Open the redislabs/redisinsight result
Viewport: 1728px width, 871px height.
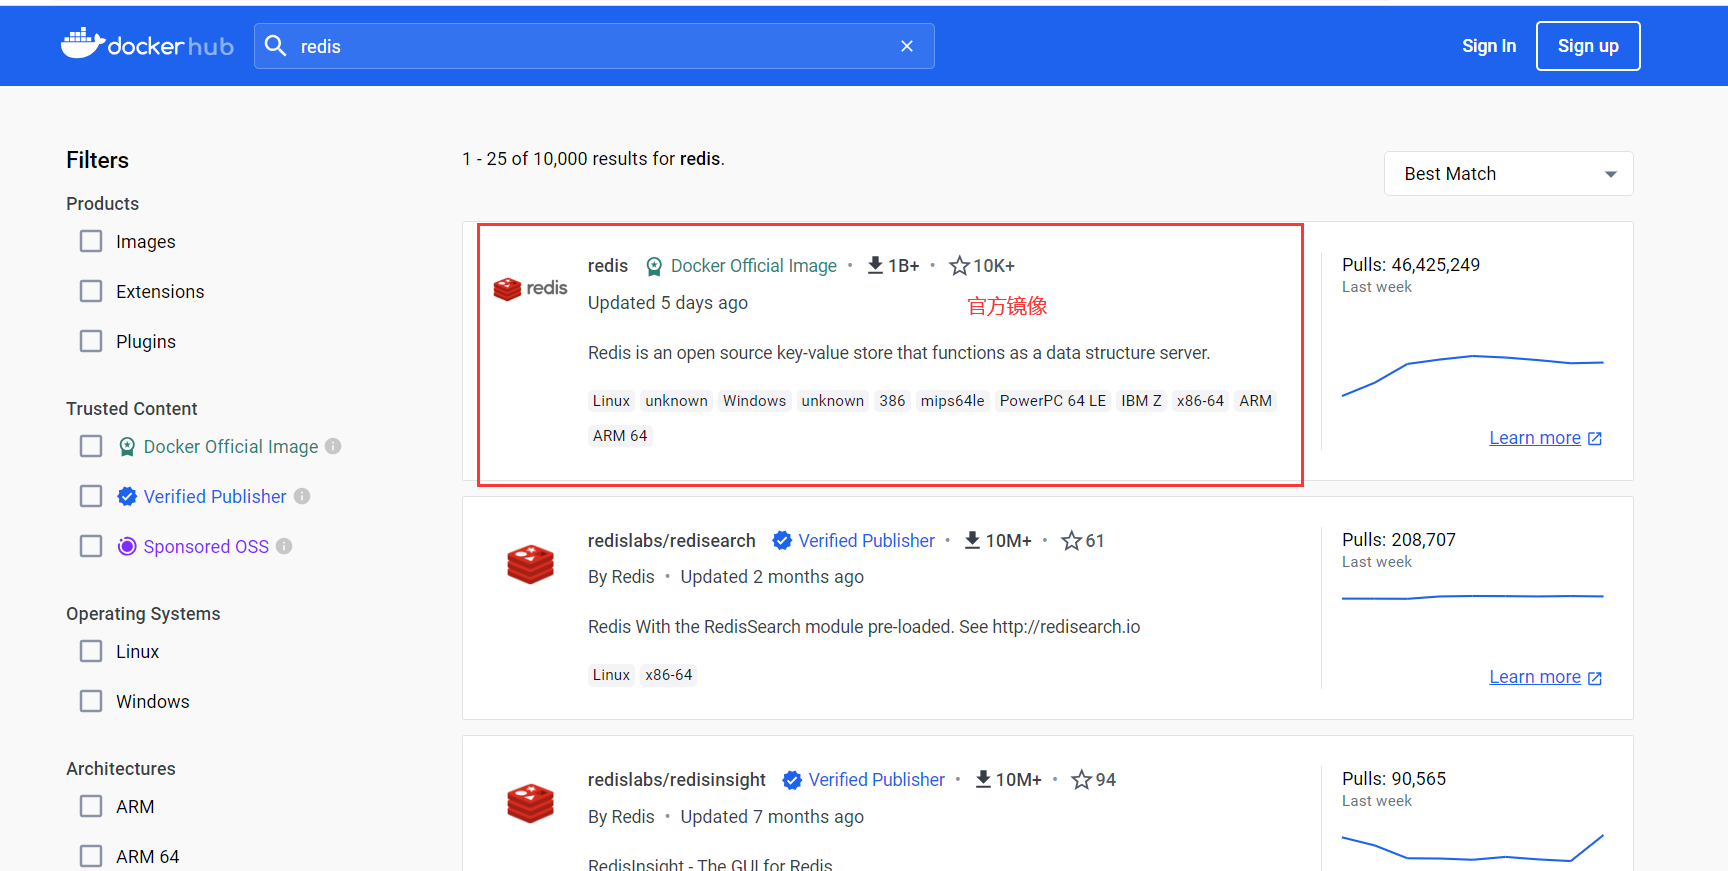pyautogui.click(x=677, y=780)
